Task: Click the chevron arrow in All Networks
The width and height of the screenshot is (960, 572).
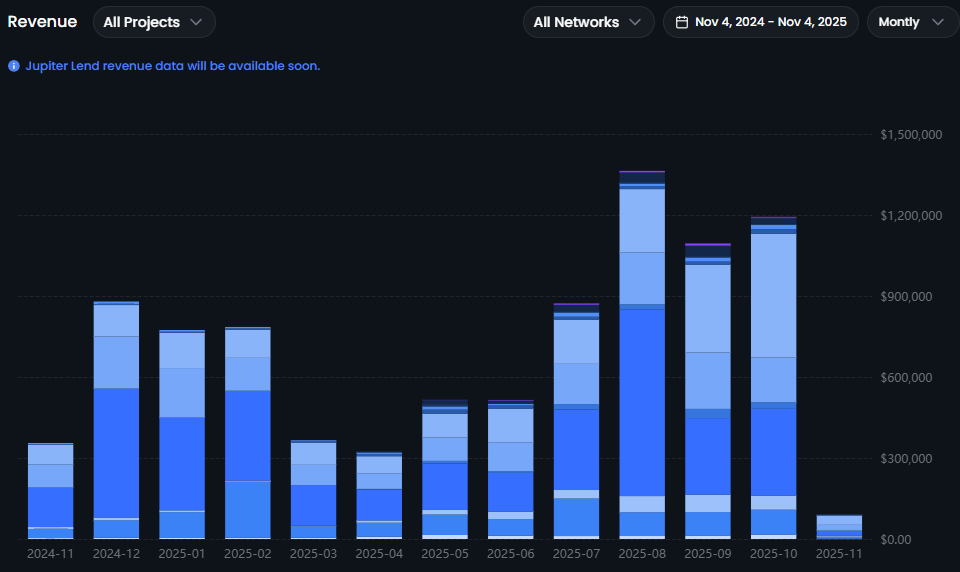Action: click(x=635, y=22)
